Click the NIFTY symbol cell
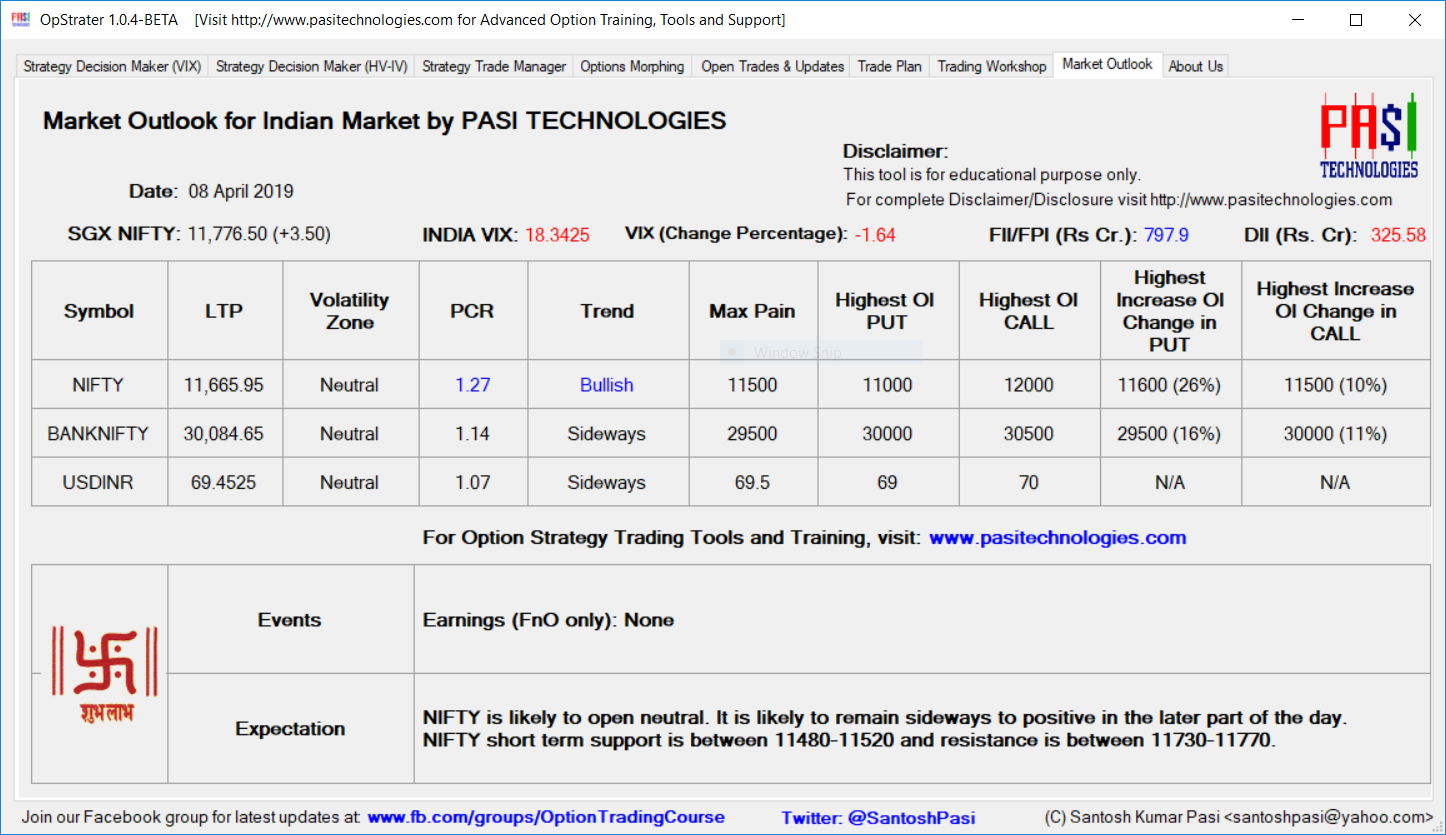 click(x=99, y=385)
